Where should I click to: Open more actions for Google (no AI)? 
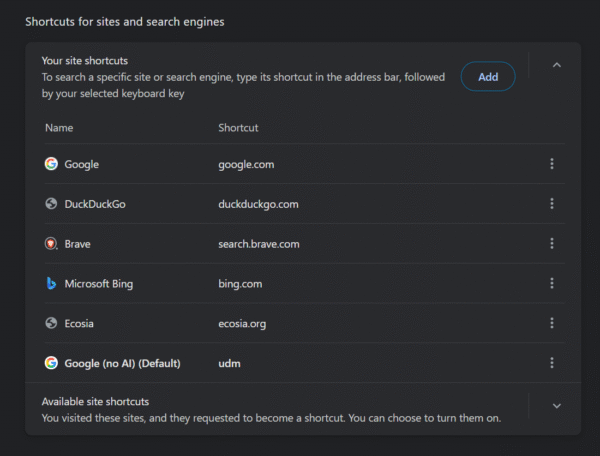pyautogui.click(x=552, y=363)
